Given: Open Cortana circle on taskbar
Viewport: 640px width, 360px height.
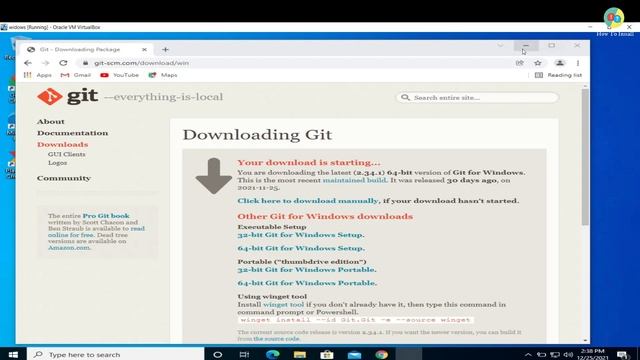Looking at the screenshot, I should coord(218,354).
